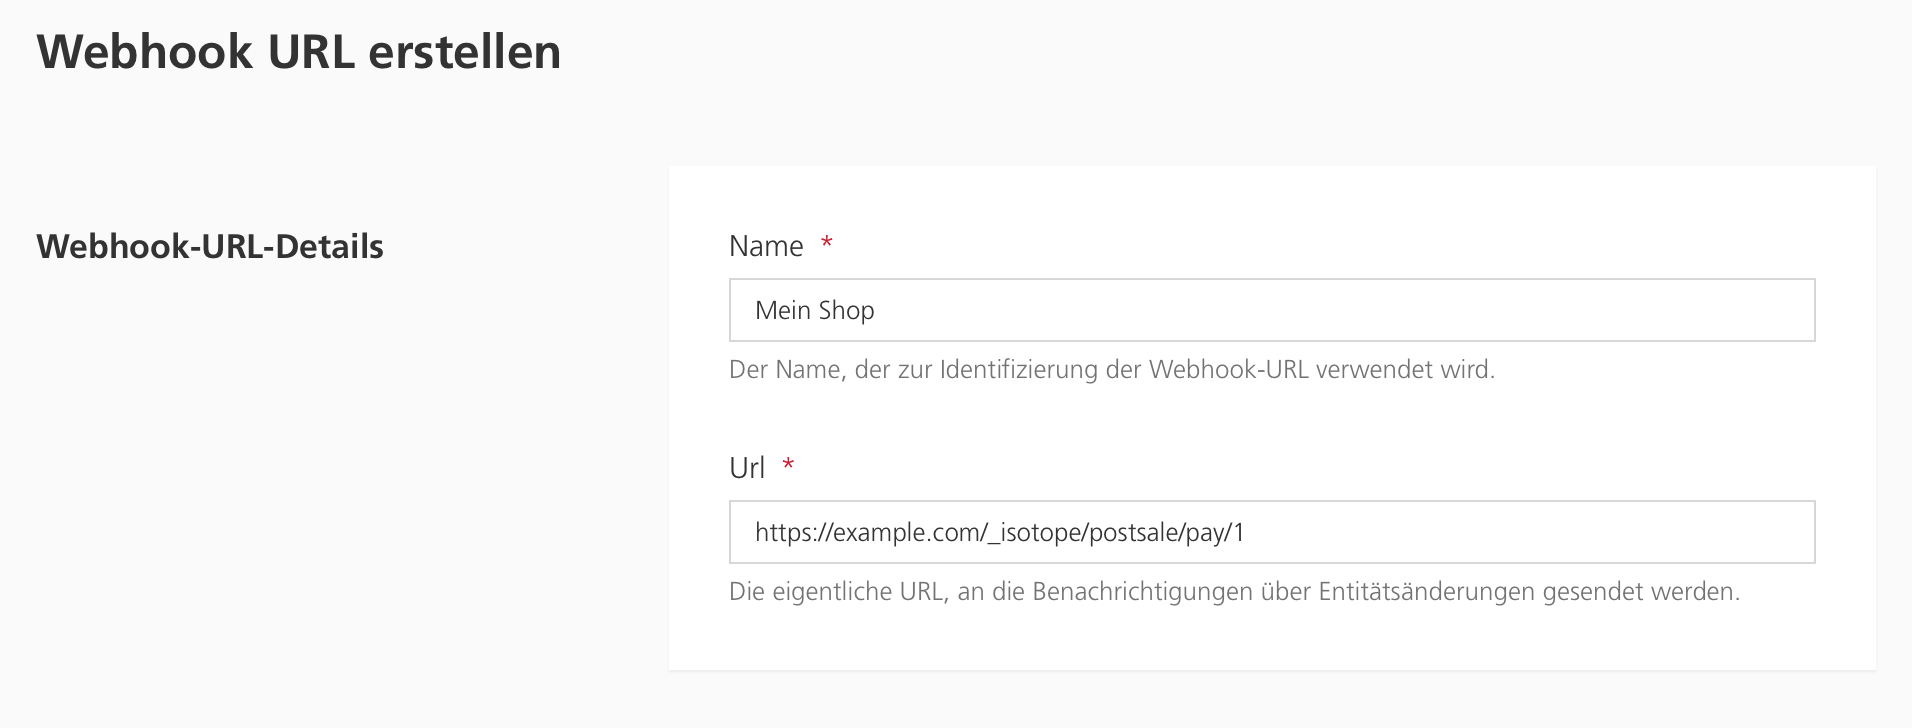This screenshot has height=728, width=1912.
Task: Click the 'Mein Shop' text in Name
Action: 814,311
